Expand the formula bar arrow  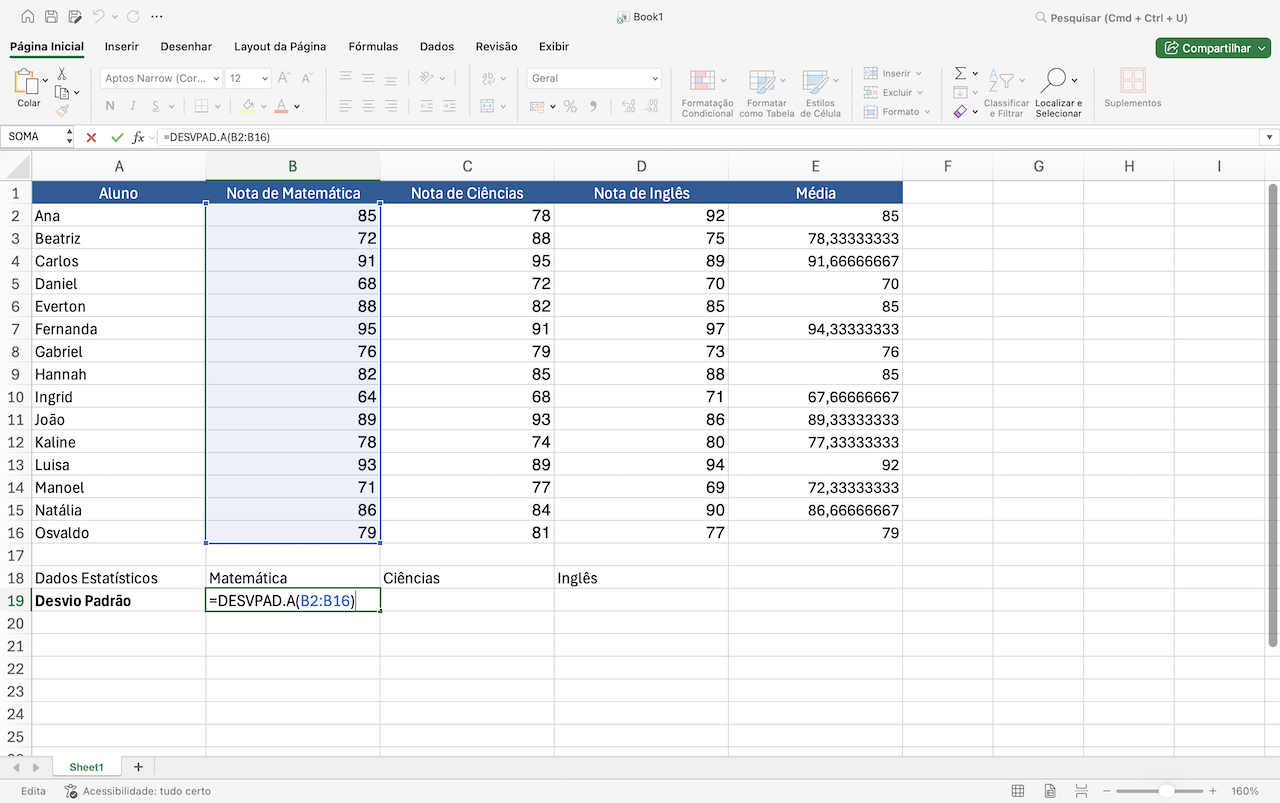coord(1270,137)
